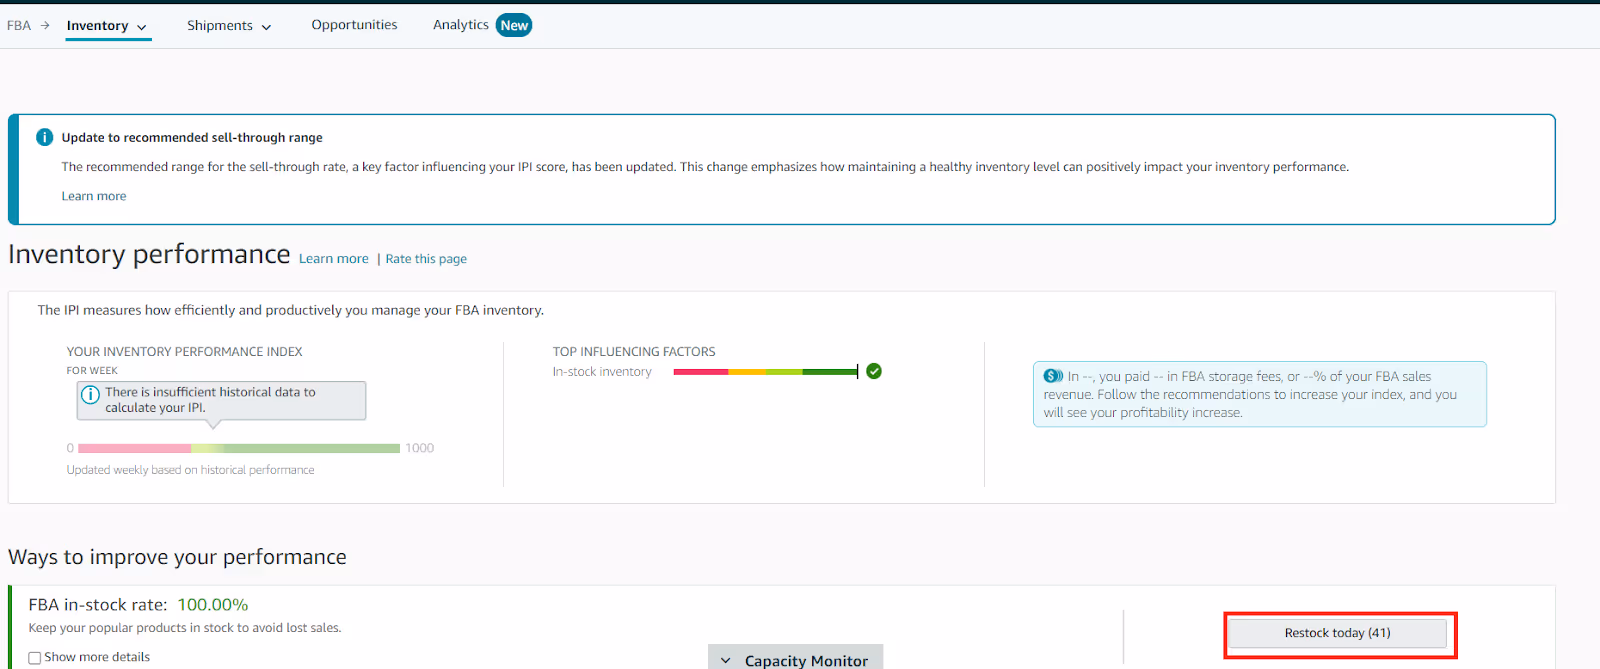Image resolution: width=1600 pixels, height=669 pixels.
Task: Click the info icon in the insufficient data tooltip
Action: click(90, 395)
